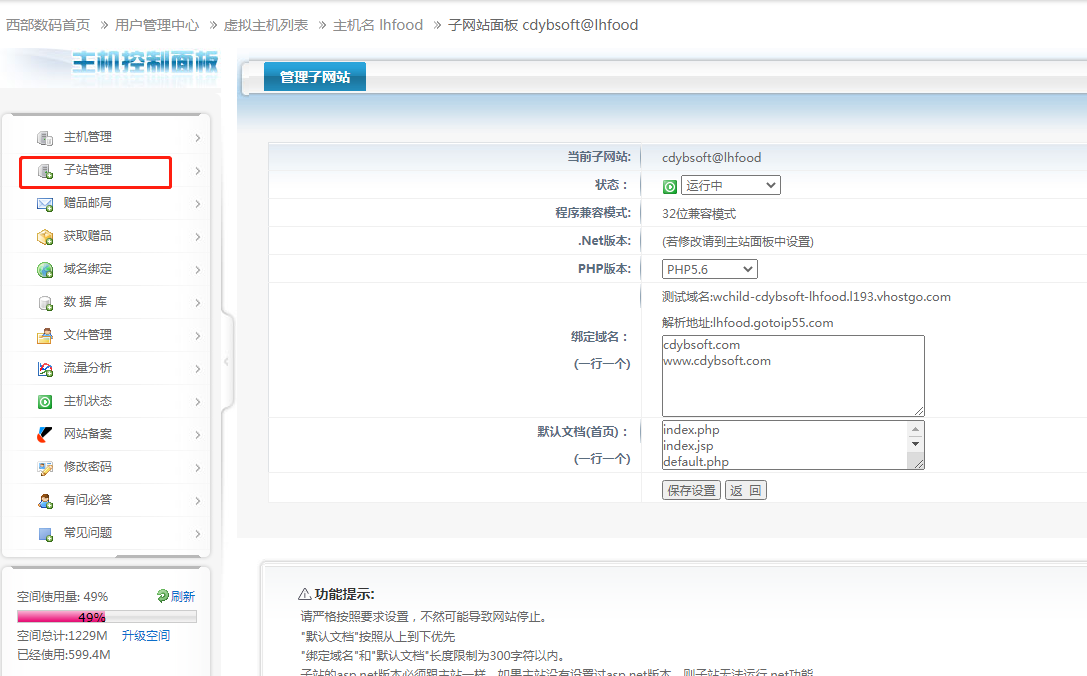Image resolution: width=1087 pixels, height=676 pixels.
Task: Click the 主机管理 server icon
Action: pyautogui.click(x=45, y=138)
